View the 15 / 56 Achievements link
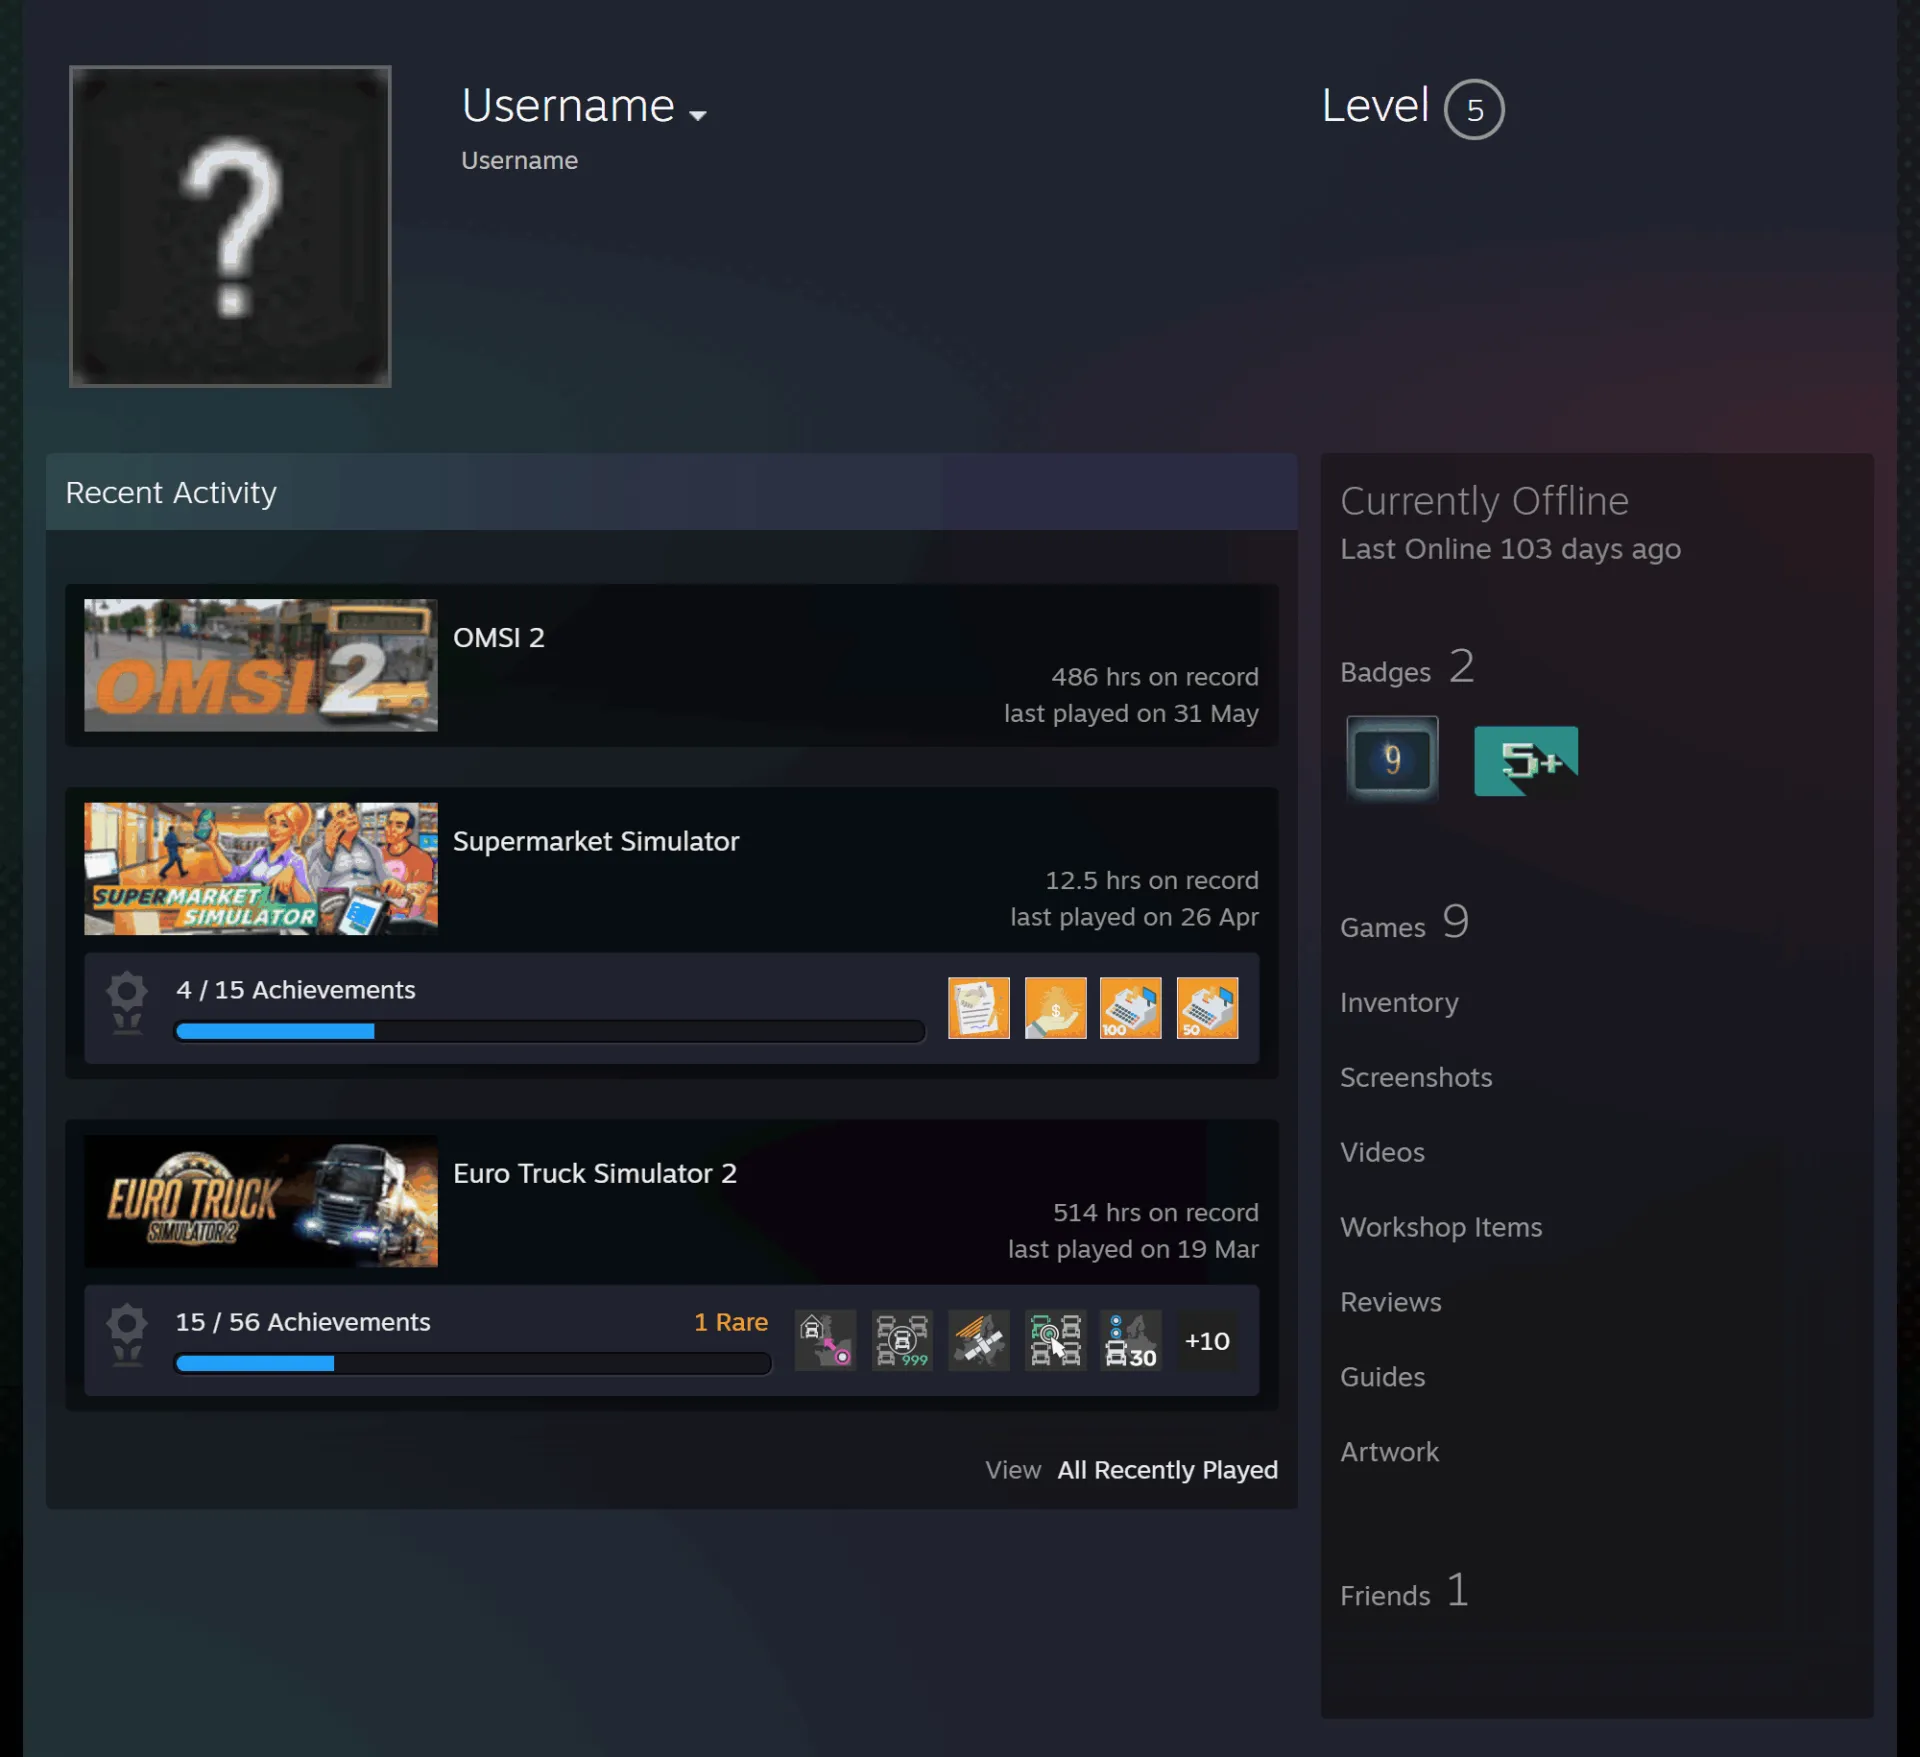 tap(303, 1322)
